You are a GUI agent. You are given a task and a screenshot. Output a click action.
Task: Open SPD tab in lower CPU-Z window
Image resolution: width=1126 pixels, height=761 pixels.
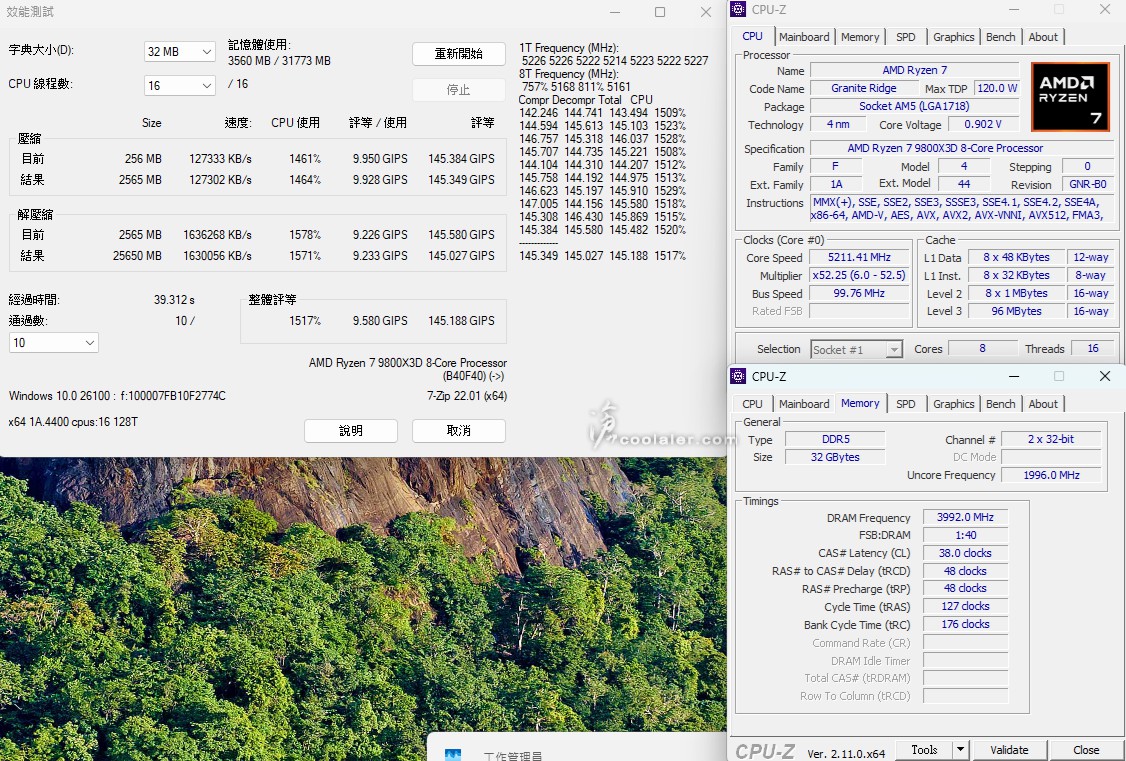(x=906, y=403)
